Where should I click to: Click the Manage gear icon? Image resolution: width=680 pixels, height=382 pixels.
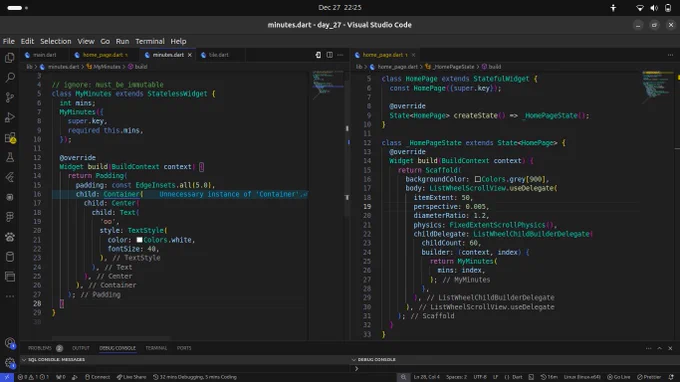coord(10,362)
